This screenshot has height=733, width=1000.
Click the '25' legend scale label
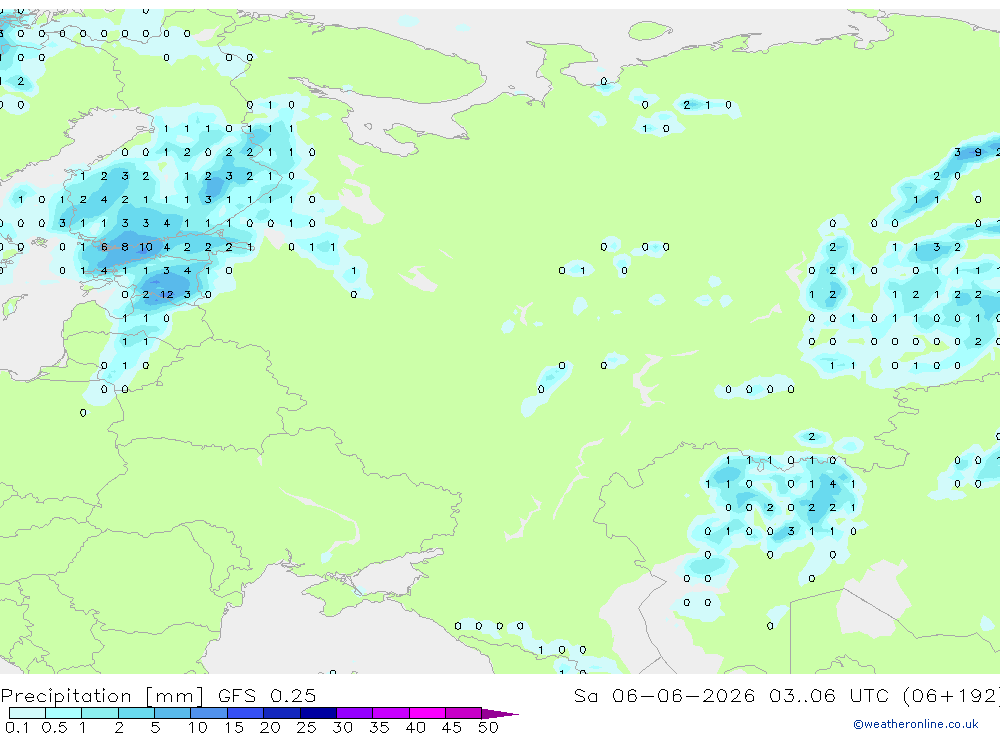[x=306, y=727]
